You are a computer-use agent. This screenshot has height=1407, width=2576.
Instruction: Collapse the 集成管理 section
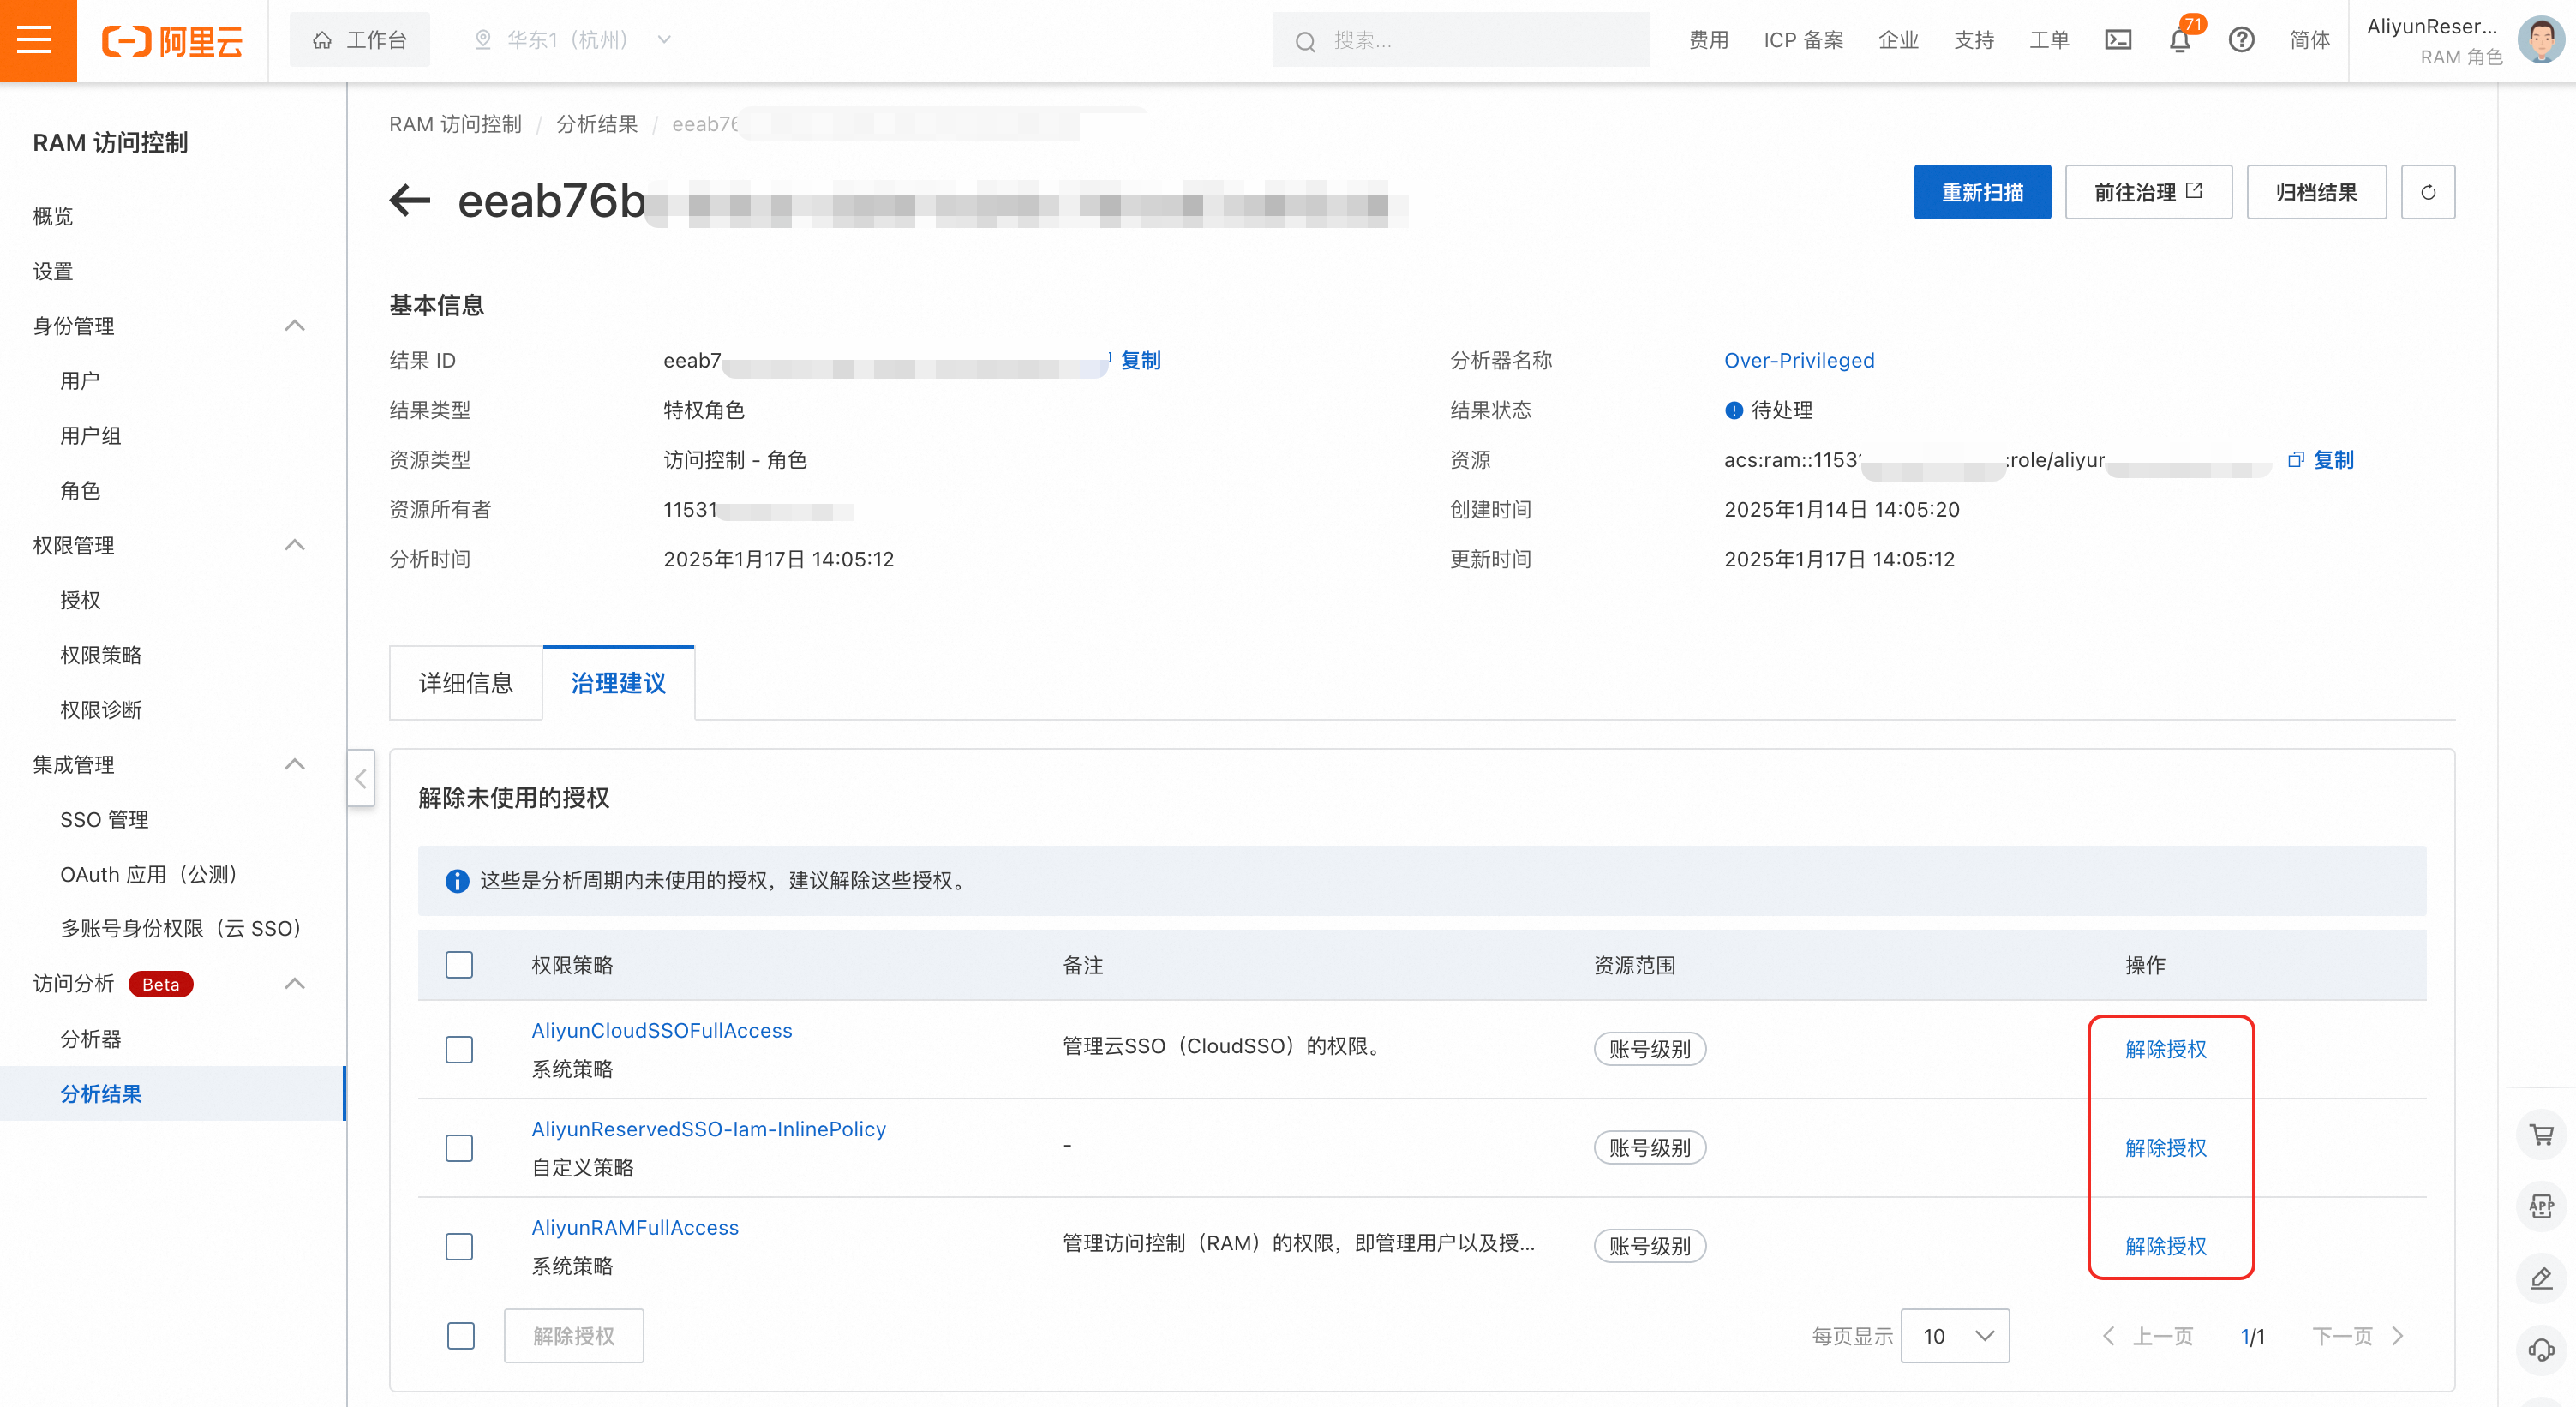294,764
